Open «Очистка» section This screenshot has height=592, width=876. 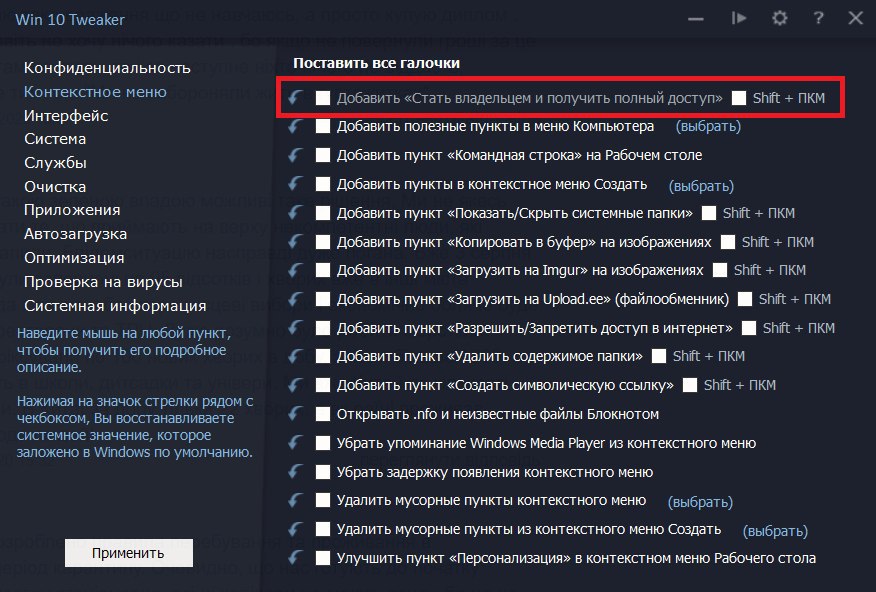(55, 187)
